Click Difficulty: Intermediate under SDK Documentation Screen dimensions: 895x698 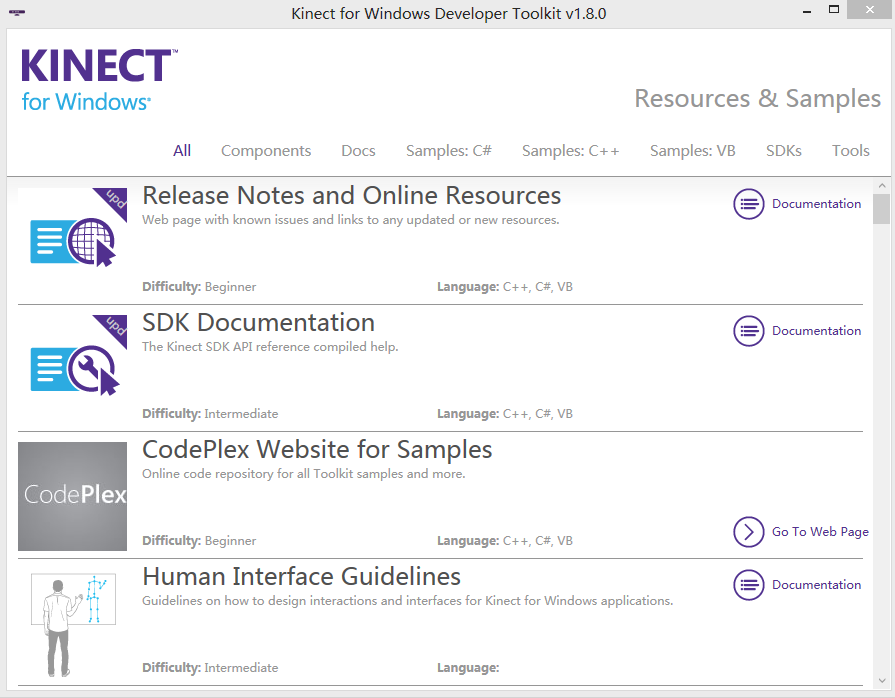pos(210,414)
